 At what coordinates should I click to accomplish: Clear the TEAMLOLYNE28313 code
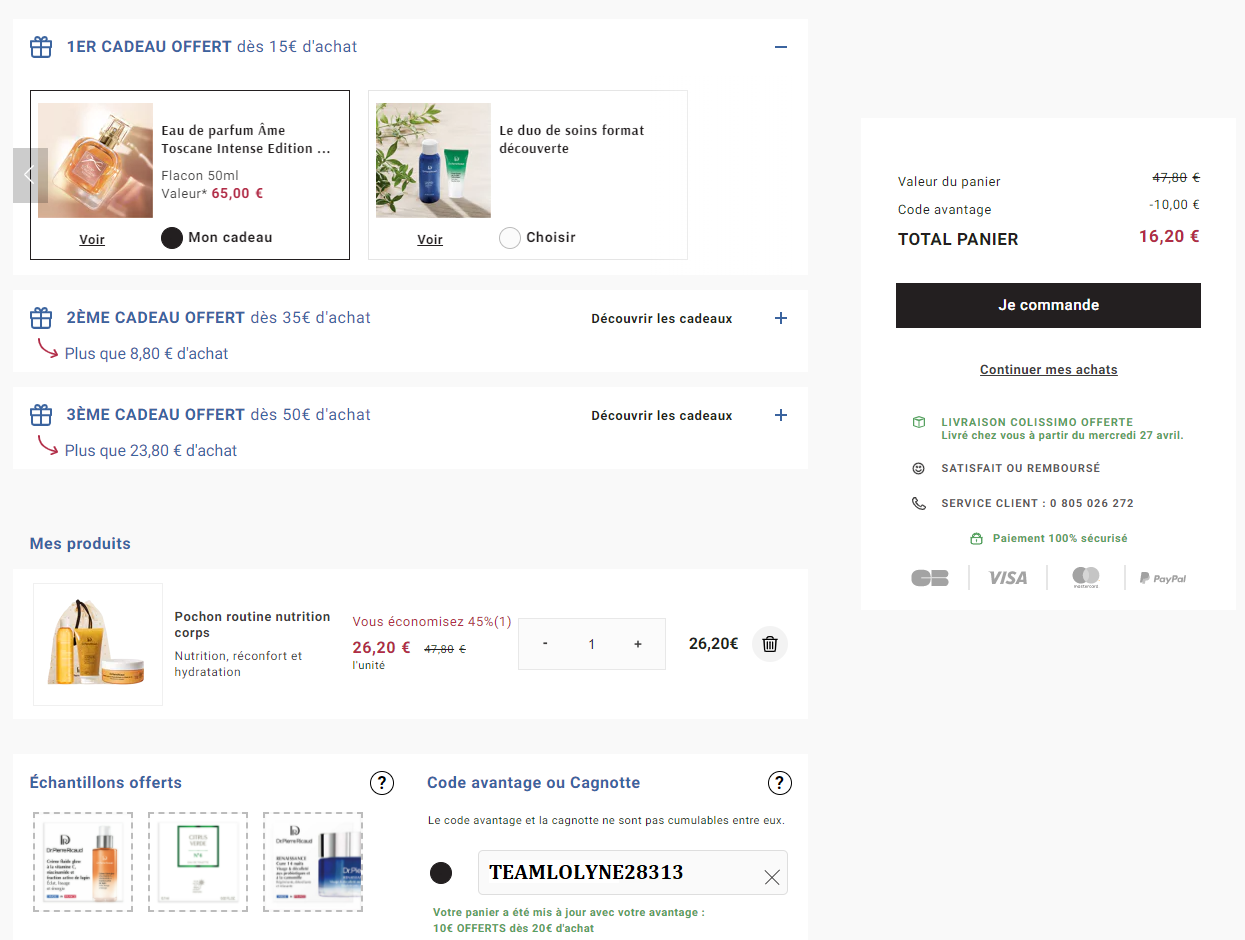point(772,877)
